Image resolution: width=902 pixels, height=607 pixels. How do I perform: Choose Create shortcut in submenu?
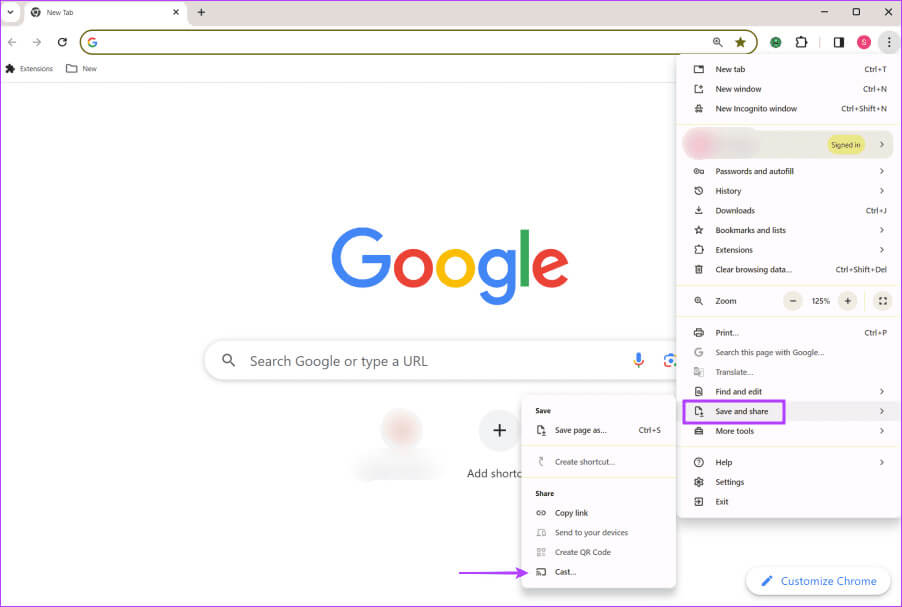click(x=598, y=461)
